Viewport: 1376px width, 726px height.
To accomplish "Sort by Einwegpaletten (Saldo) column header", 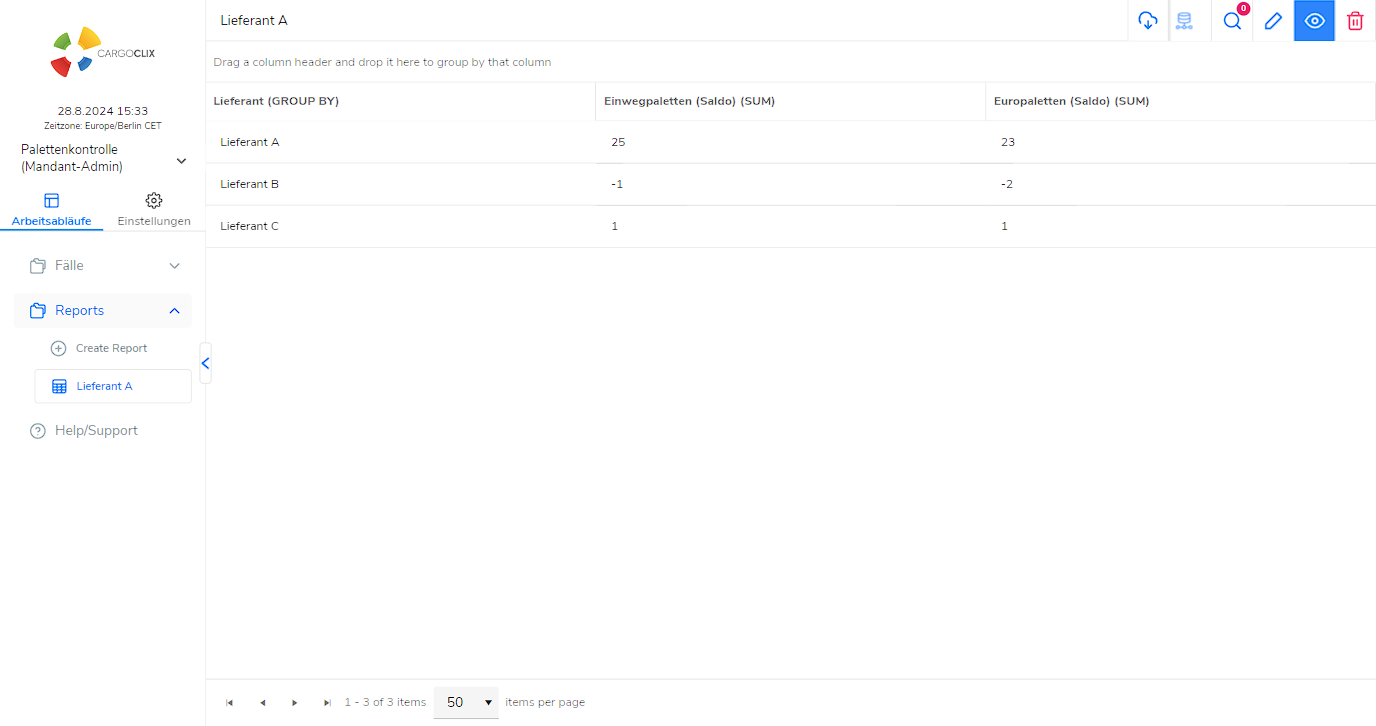I will tap(690, 101).
